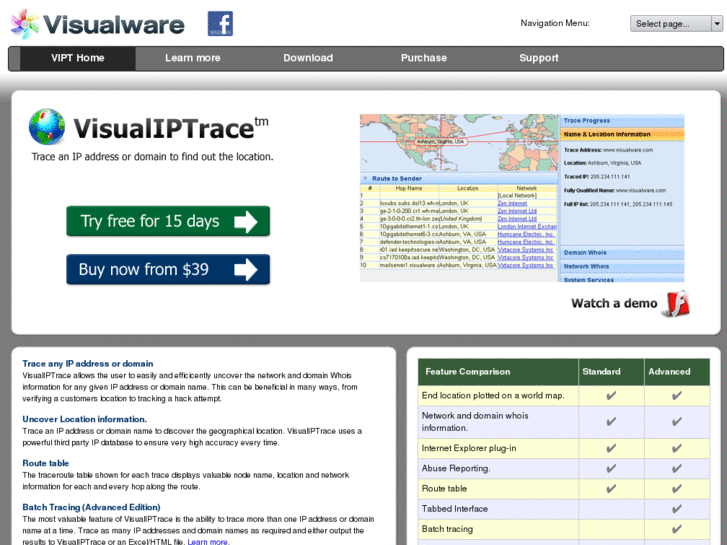Click the arrow on Try free button
The width and height of the screenshot is (727, 545).
click(246, 222)
